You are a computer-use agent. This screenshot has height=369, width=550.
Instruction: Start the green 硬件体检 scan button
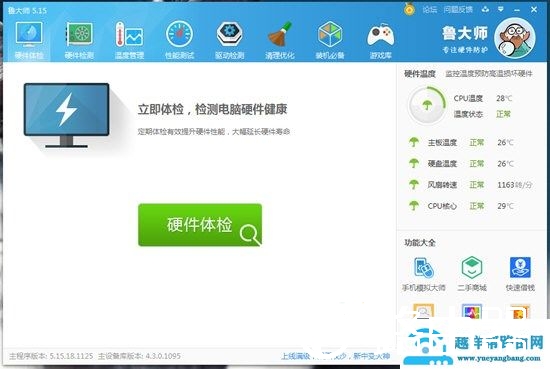[x=200, y=225]
